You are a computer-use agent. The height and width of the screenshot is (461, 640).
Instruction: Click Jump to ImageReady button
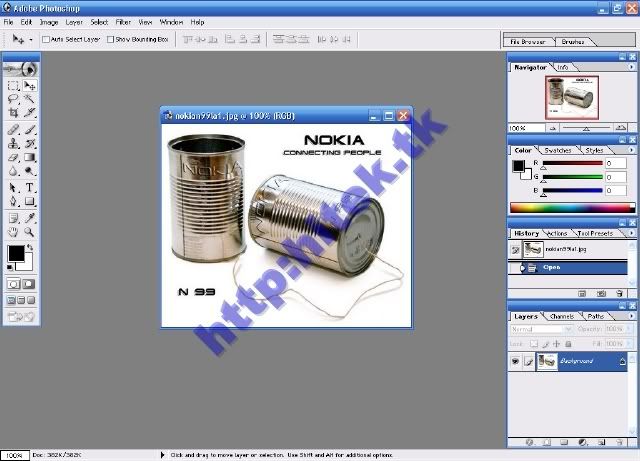point(21,316)
